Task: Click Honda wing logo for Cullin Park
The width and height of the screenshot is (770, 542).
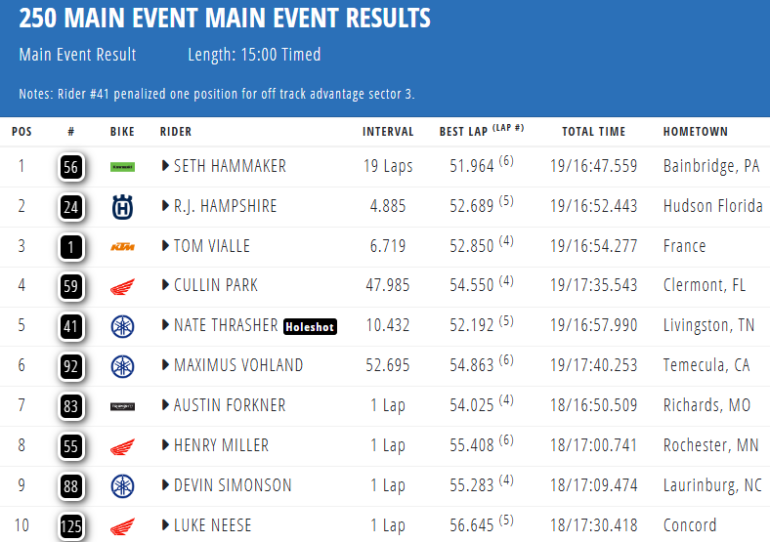Action: point(122,286)
